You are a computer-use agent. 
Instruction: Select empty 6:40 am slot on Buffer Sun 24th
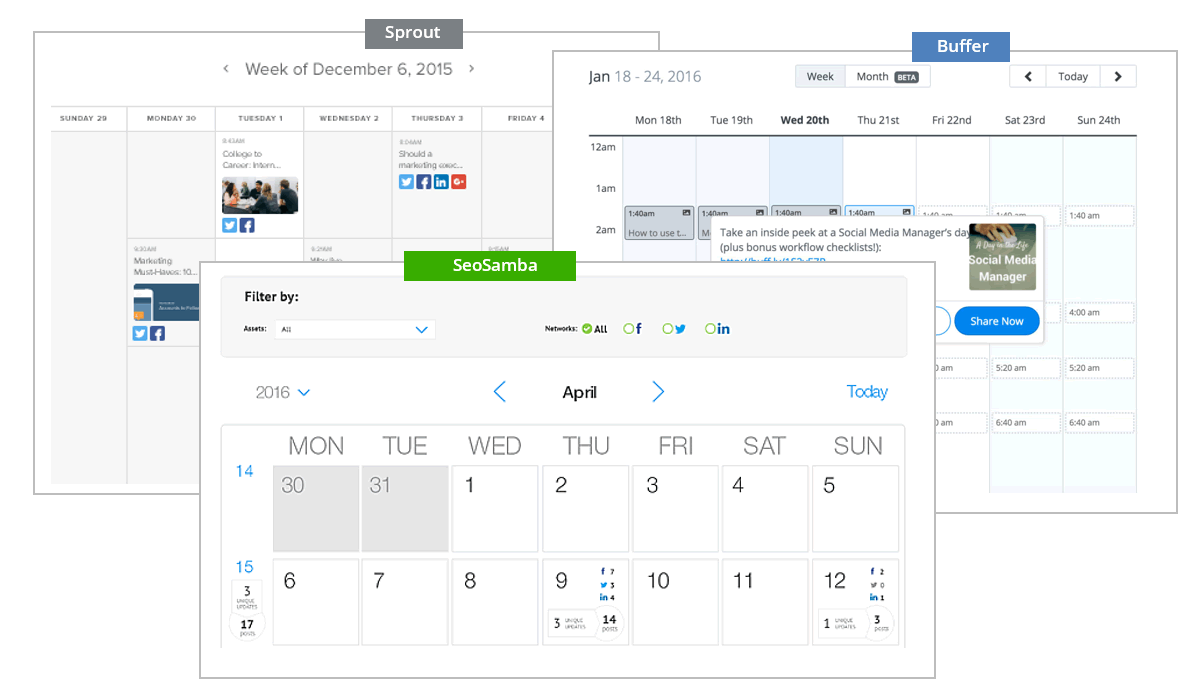click(x=1099, y=423)
